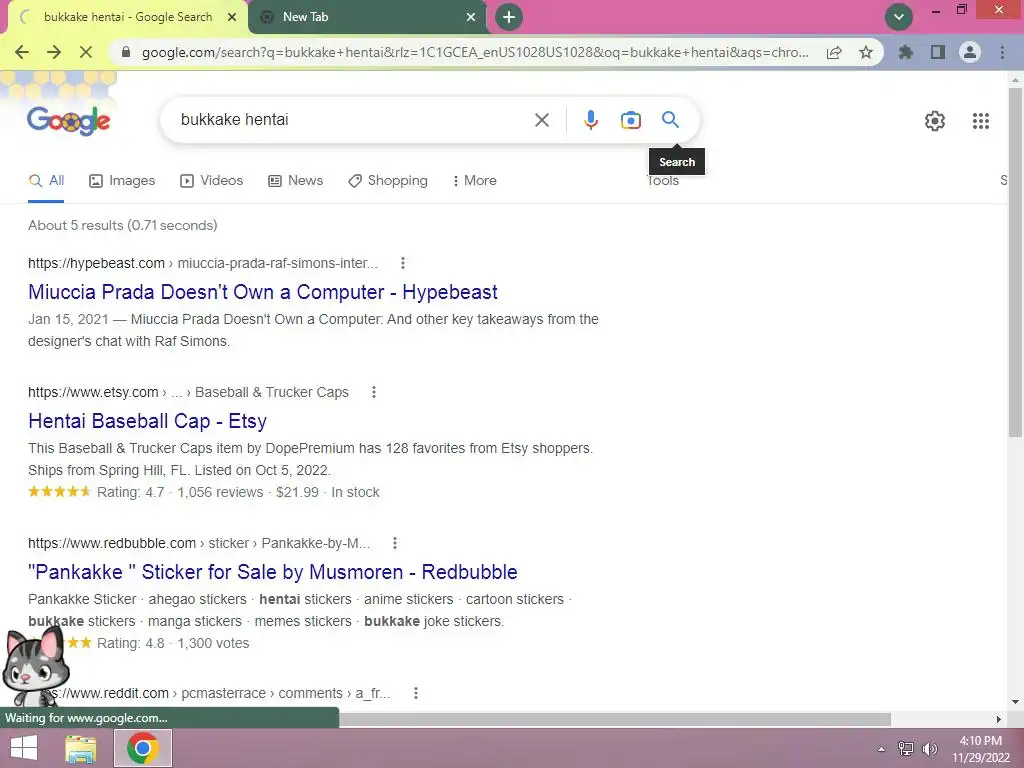Stop loading the page
This screenshot has height=768, width=1024.
(86, 52)
